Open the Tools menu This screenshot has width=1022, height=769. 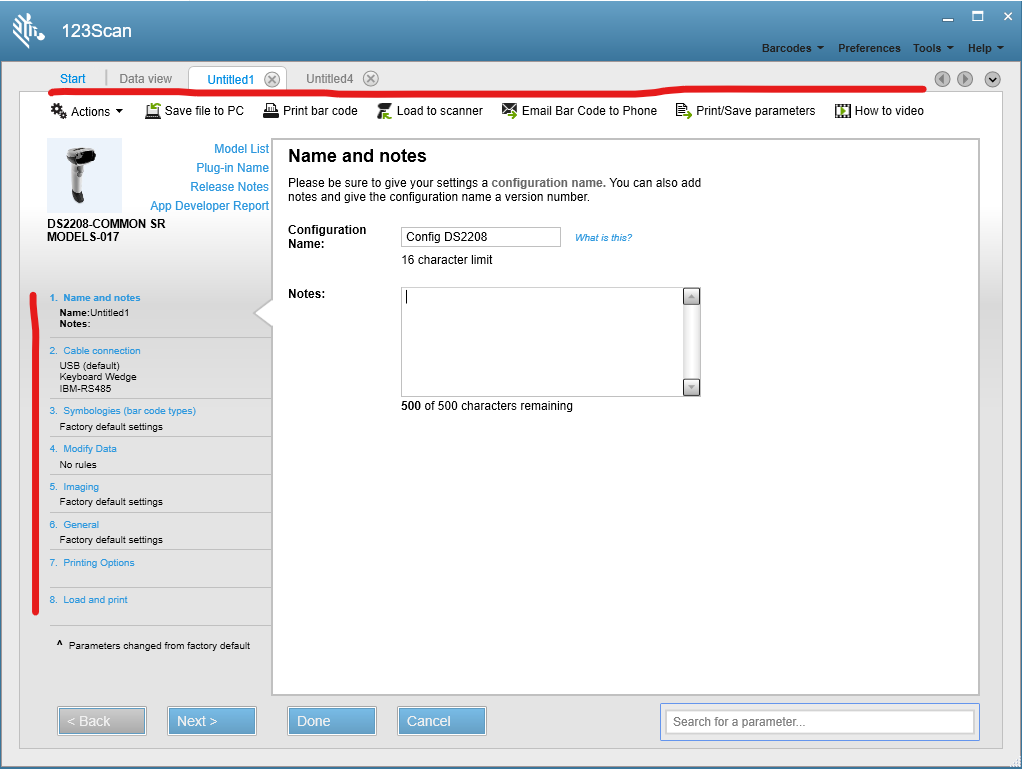[x=933, y=48]
